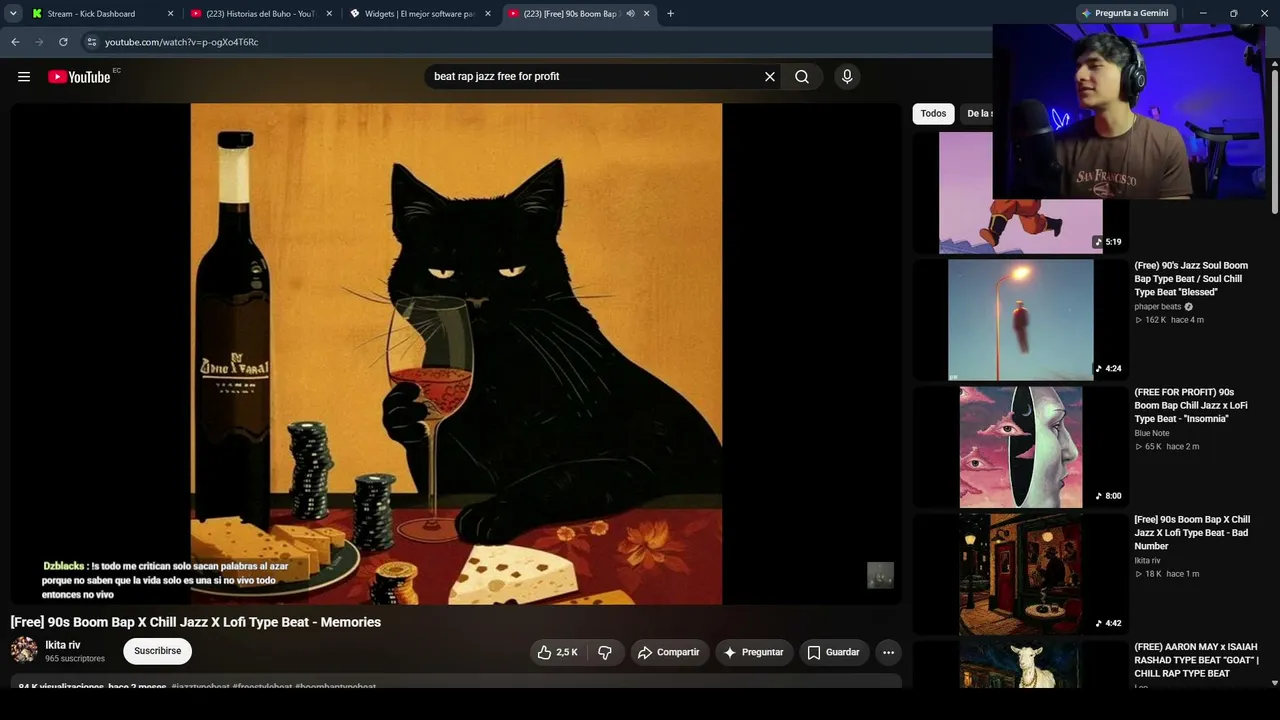Expand the tab search dropdown
Screen dimensions: 1280x720
(x=13, y=13)
